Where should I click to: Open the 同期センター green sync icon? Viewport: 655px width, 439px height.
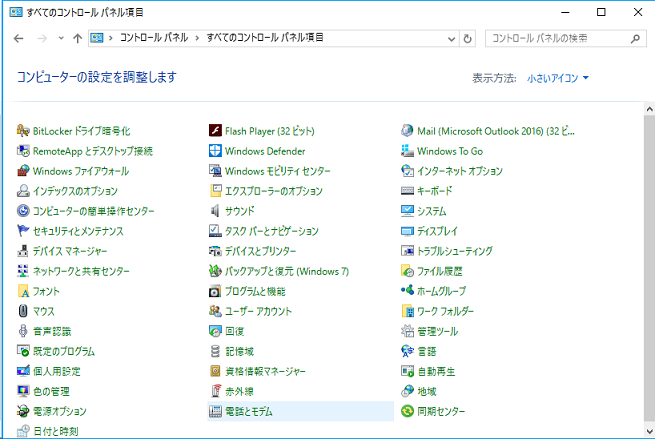pos(407,411)
